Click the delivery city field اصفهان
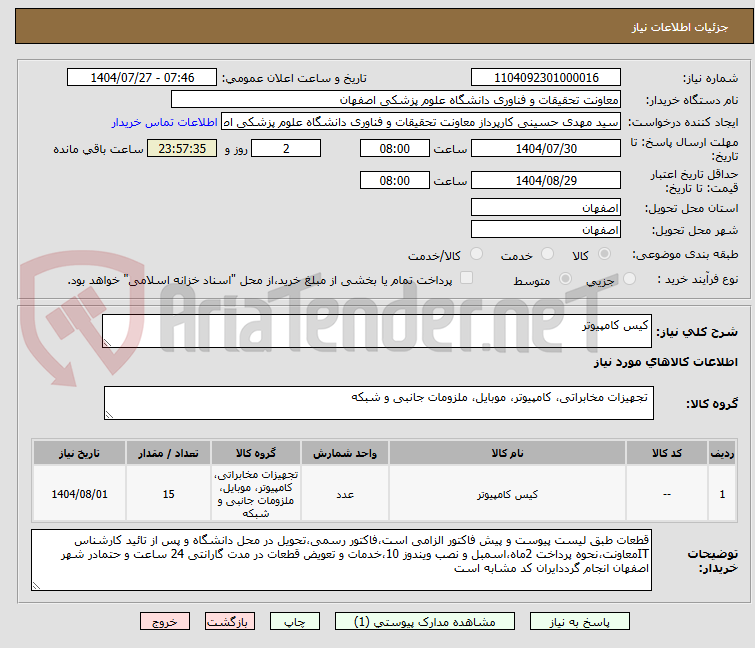The image size is (755, 648). pyautogui.click(x=546, y=229)
